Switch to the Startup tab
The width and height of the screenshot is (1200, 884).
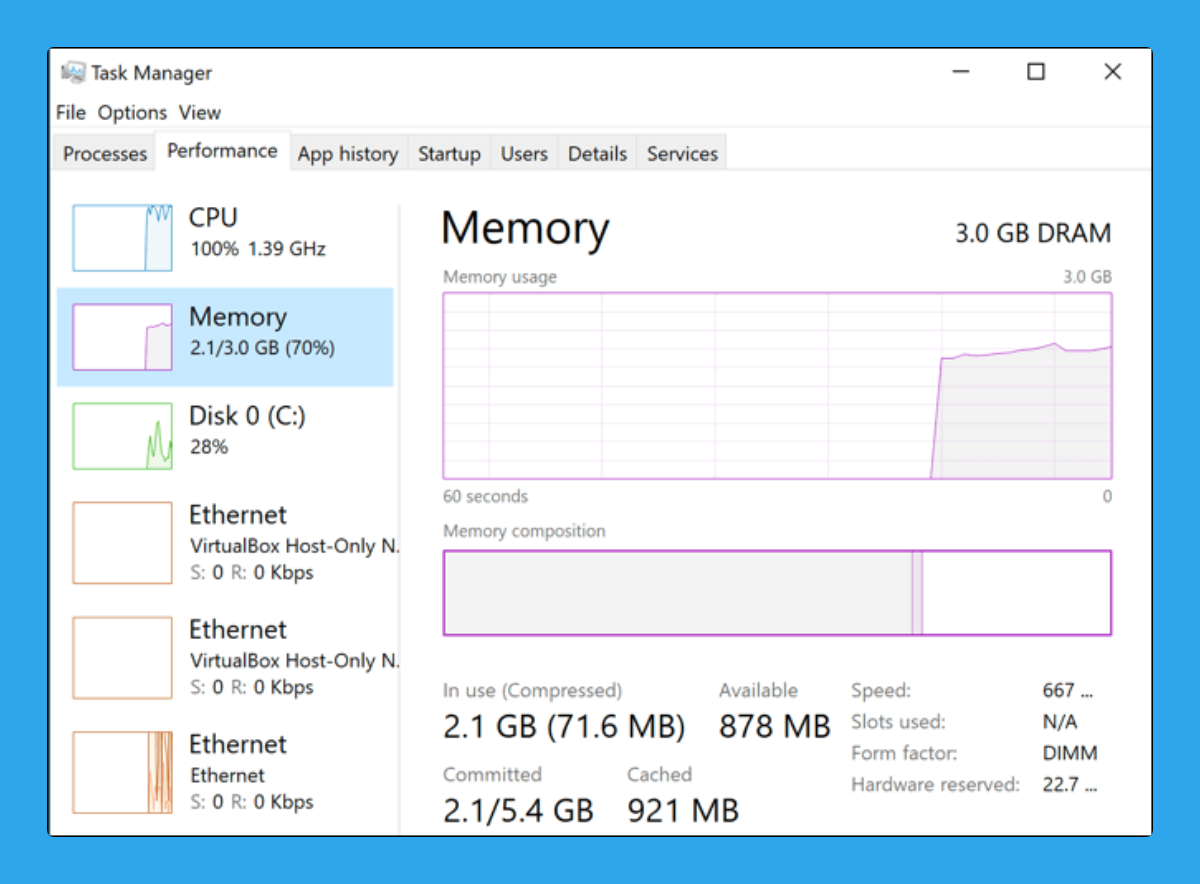[449, 154]
